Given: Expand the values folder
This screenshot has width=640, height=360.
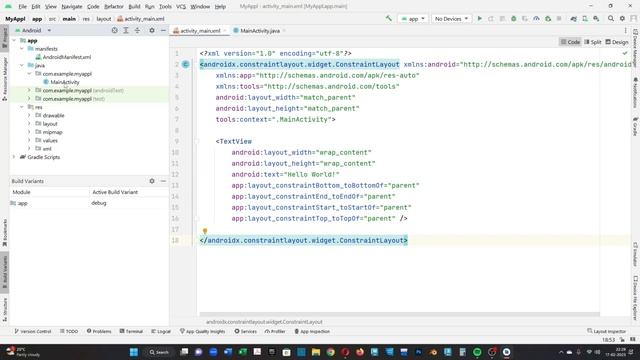Looking at the screenshot, I should [x=29, y=140].
